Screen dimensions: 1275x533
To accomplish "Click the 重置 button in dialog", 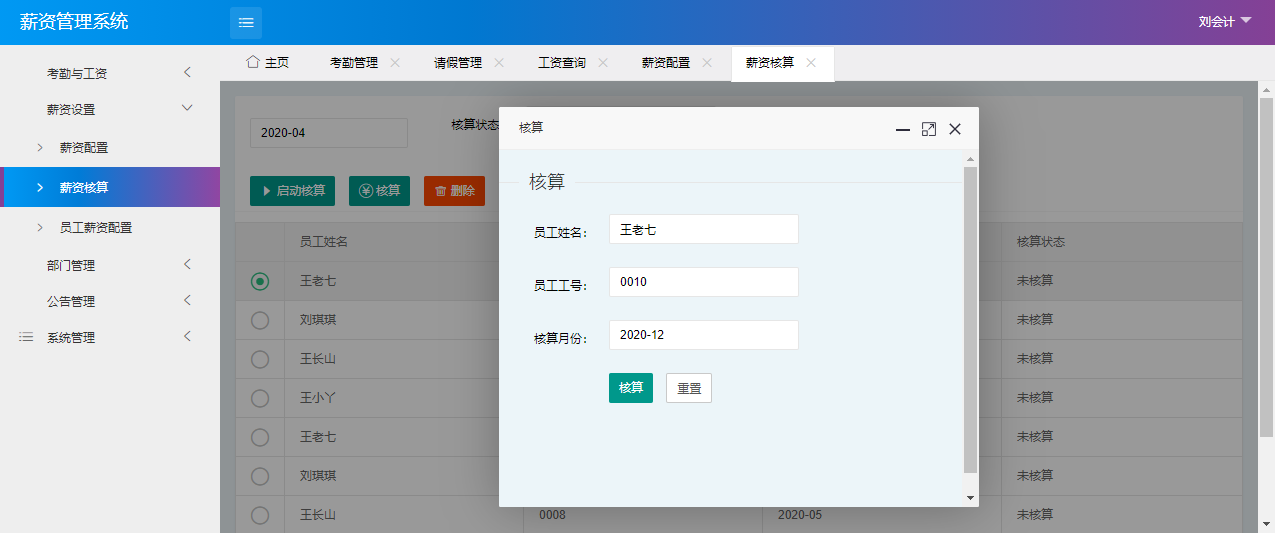I will click(689, 388).
